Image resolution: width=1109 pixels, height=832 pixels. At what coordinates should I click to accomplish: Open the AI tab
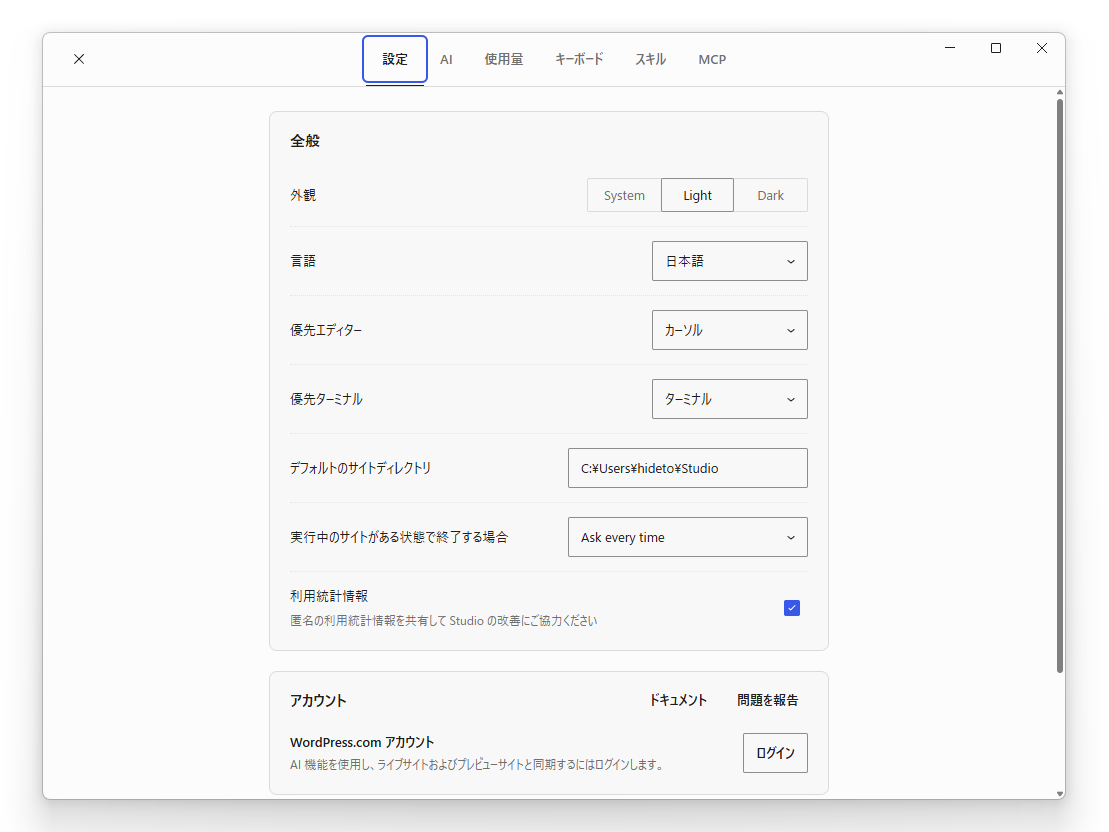446,59
